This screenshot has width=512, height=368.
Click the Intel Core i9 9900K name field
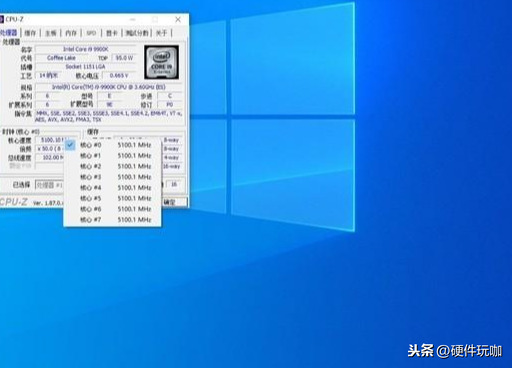[86, 49]
